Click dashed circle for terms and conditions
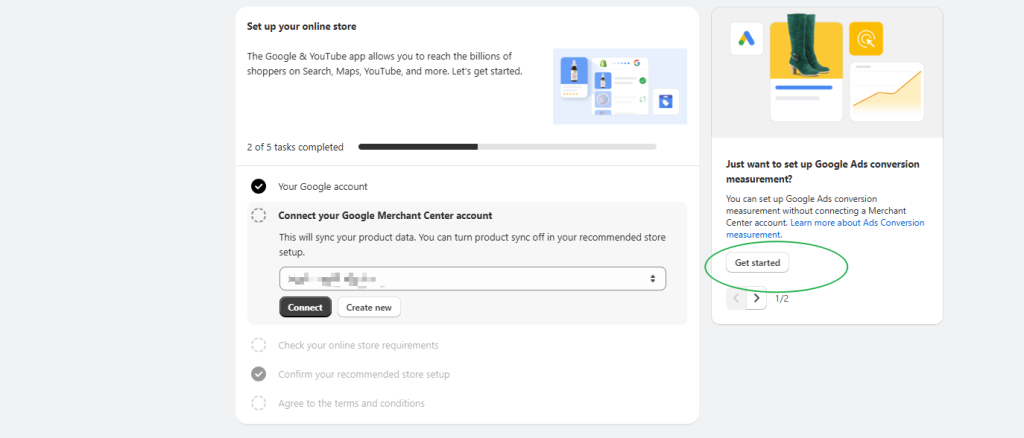Viewport: 1024px width, 438px height. coord(259,403)
